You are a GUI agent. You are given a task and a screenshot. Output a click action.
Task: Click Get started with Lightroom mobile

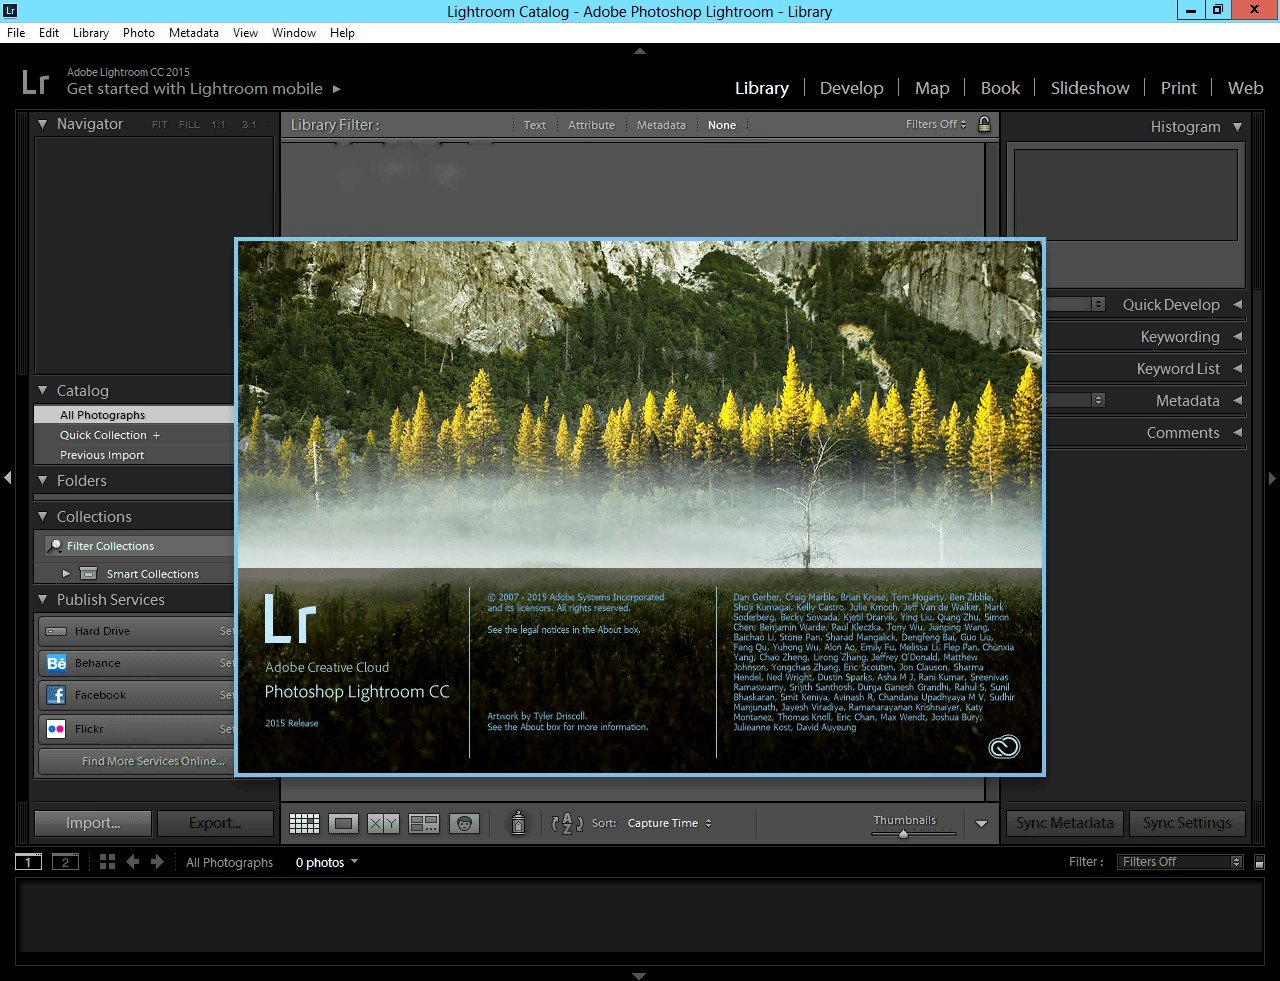click(195, 89)
